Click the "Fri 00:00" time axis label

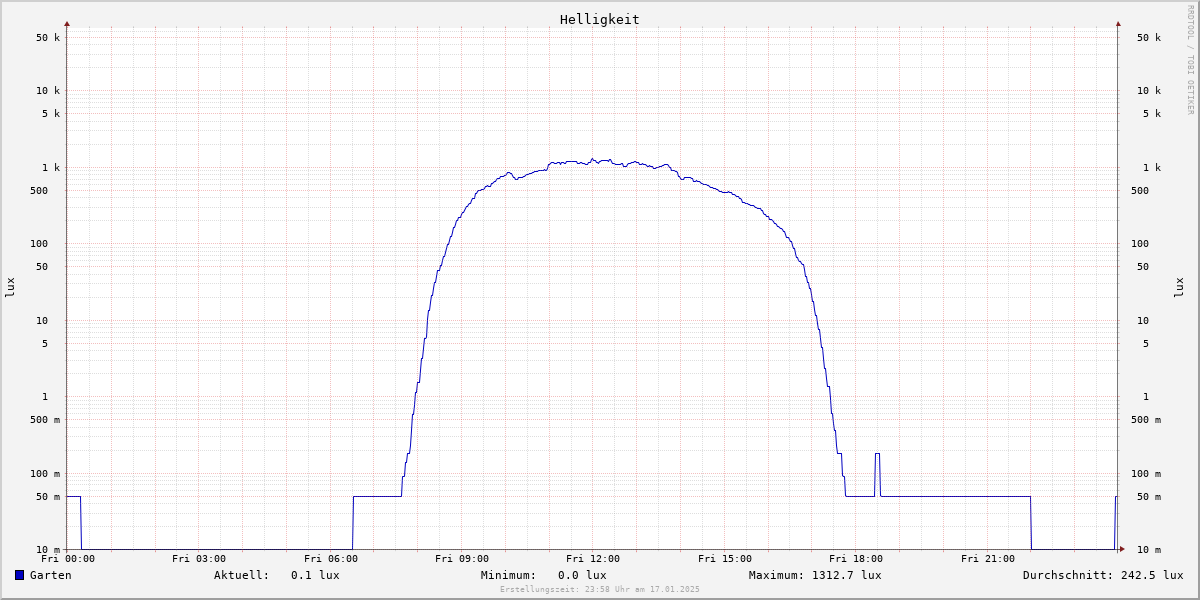pyautogui.click(x=68, y=559)
